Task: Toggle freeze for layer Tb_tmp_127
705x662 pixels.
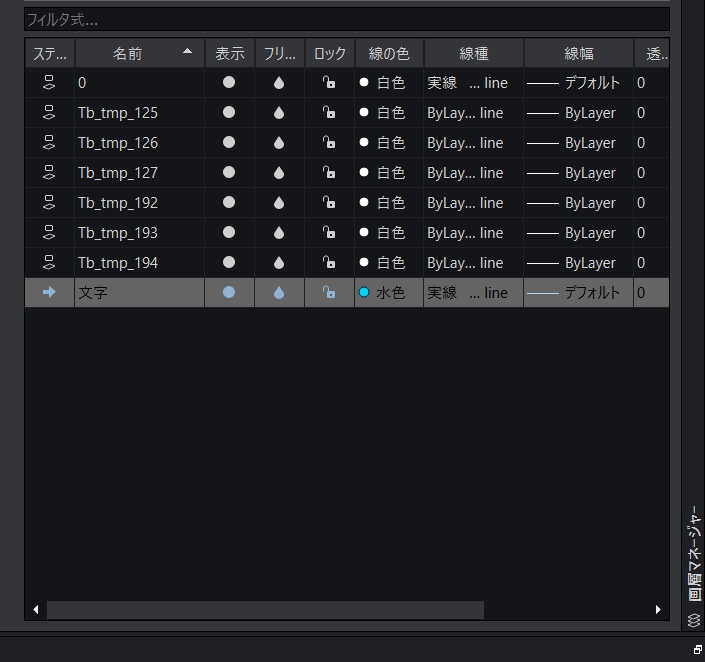Action: click(x=279, y=173)
